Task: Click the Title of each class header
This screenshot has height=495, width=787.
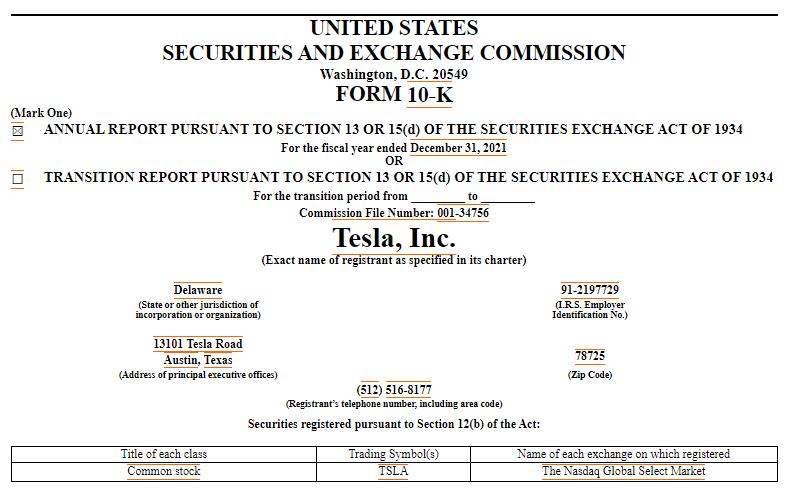Action: (164, 454)
